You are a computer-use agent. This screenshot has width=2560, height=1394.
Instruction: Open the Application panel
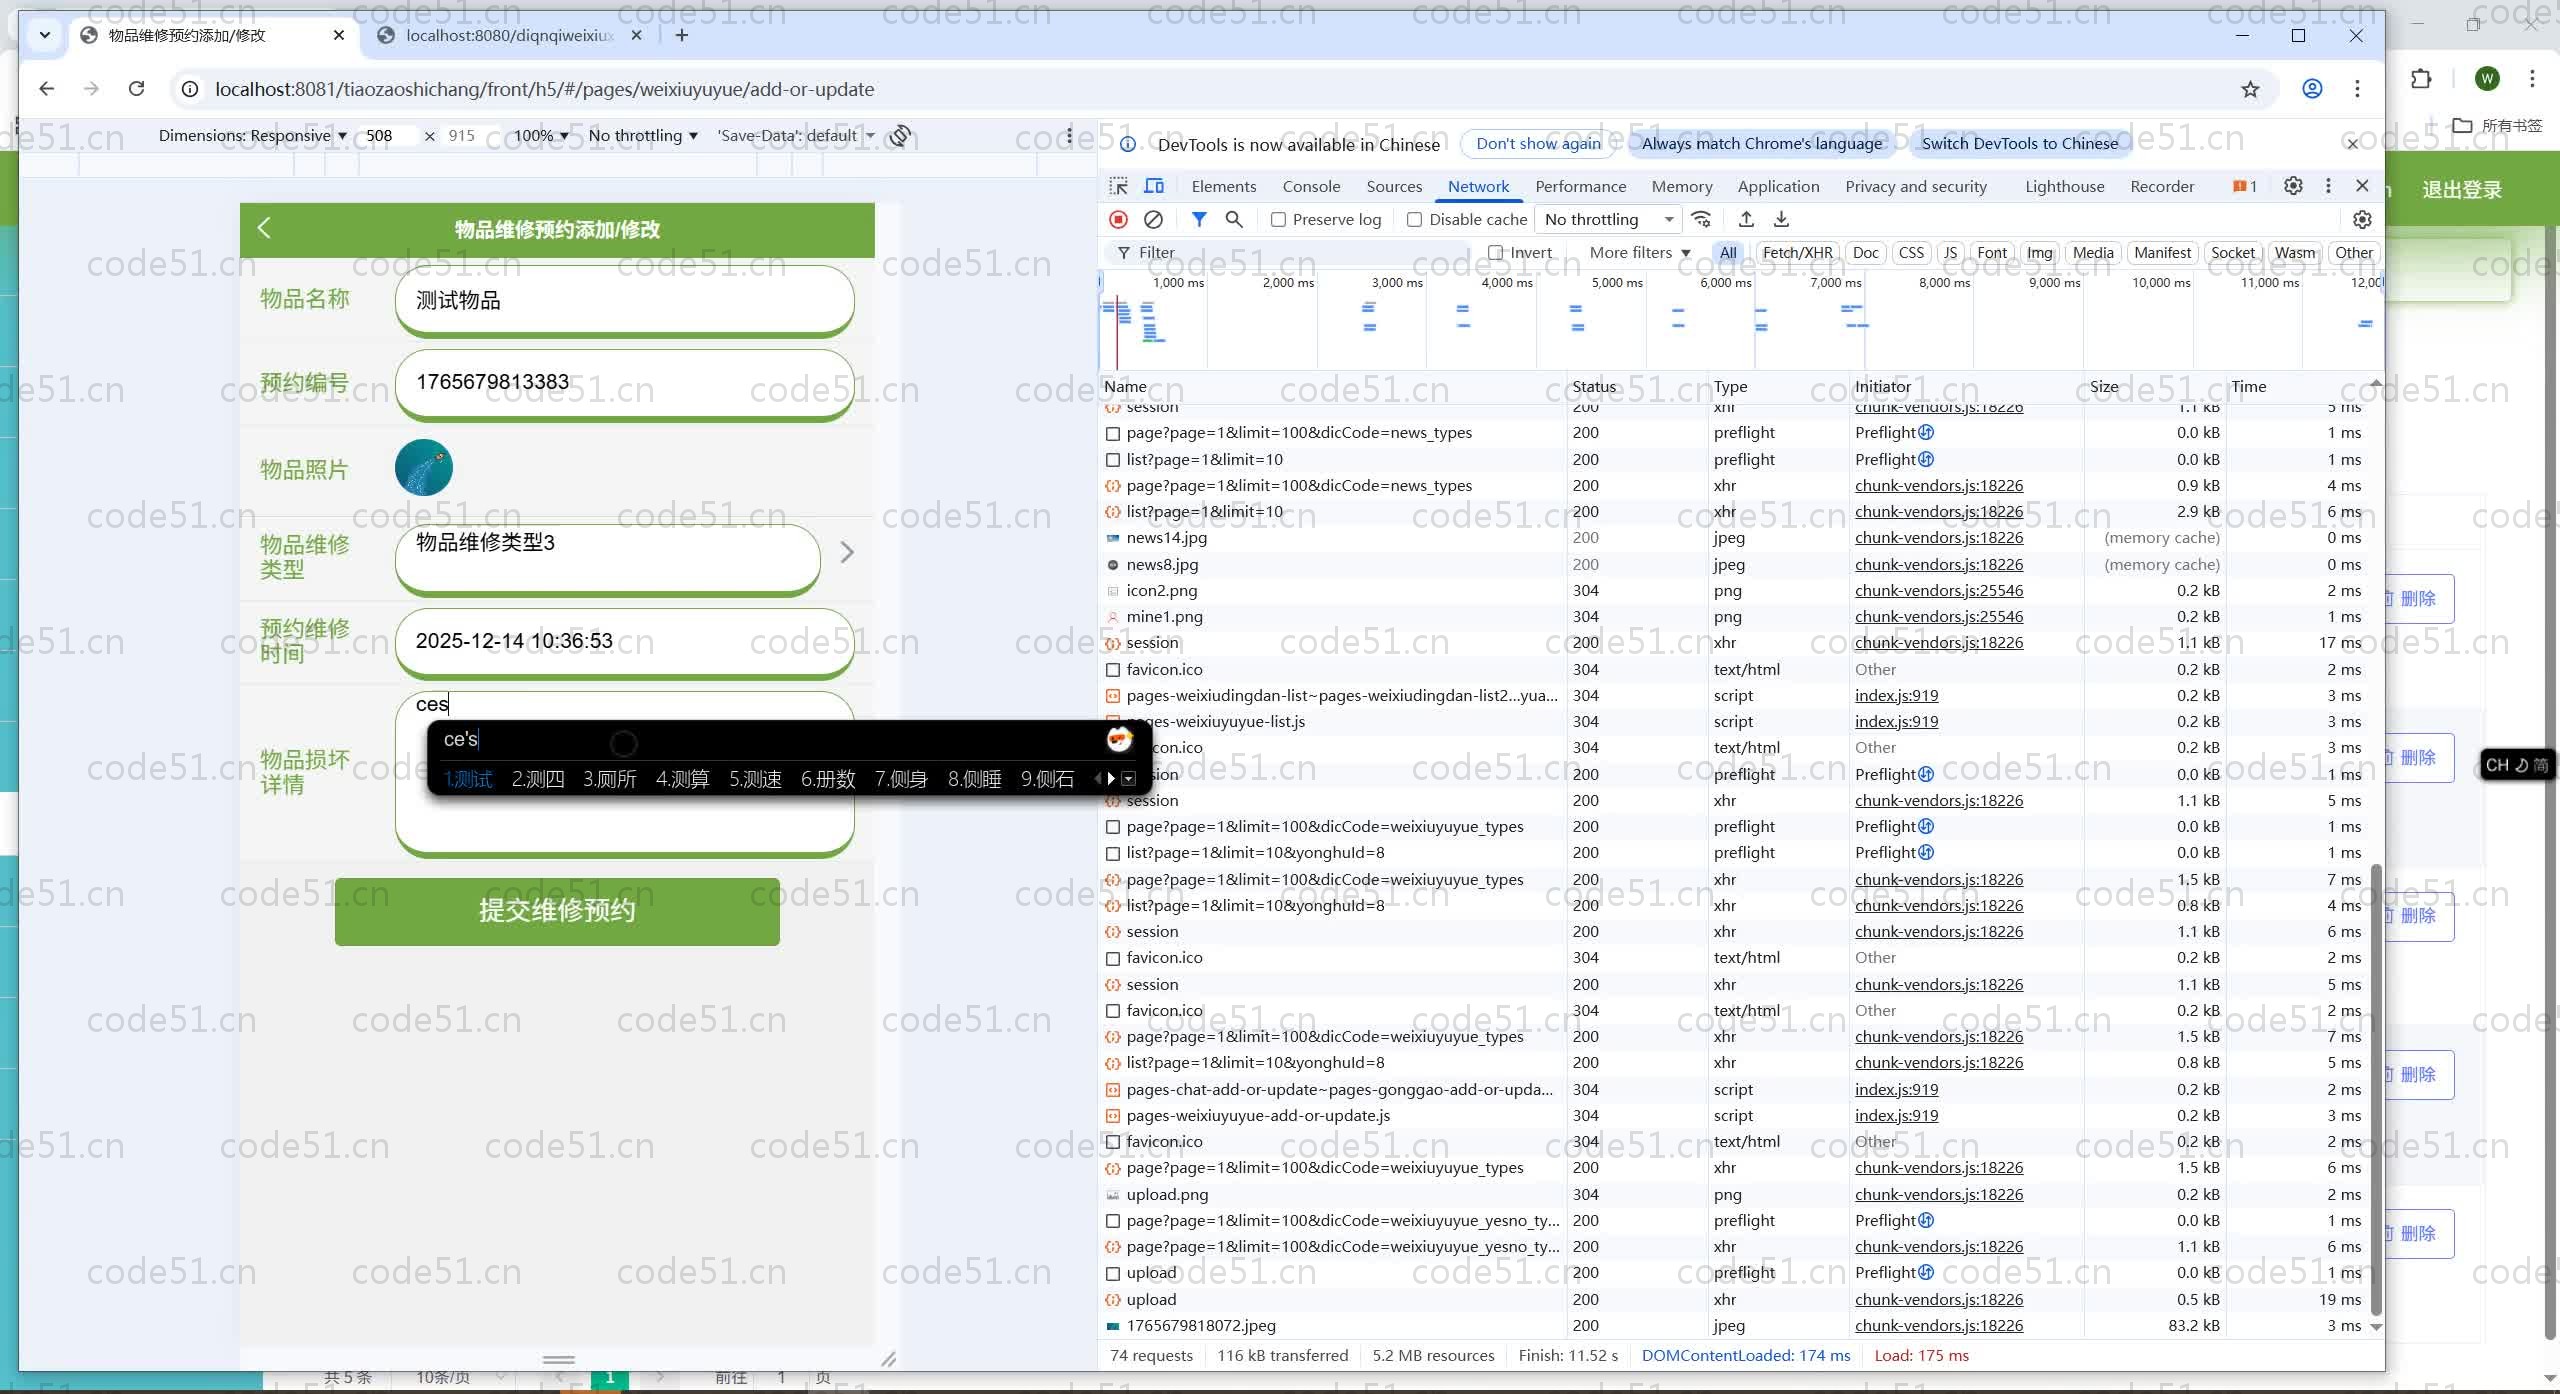1778,186
